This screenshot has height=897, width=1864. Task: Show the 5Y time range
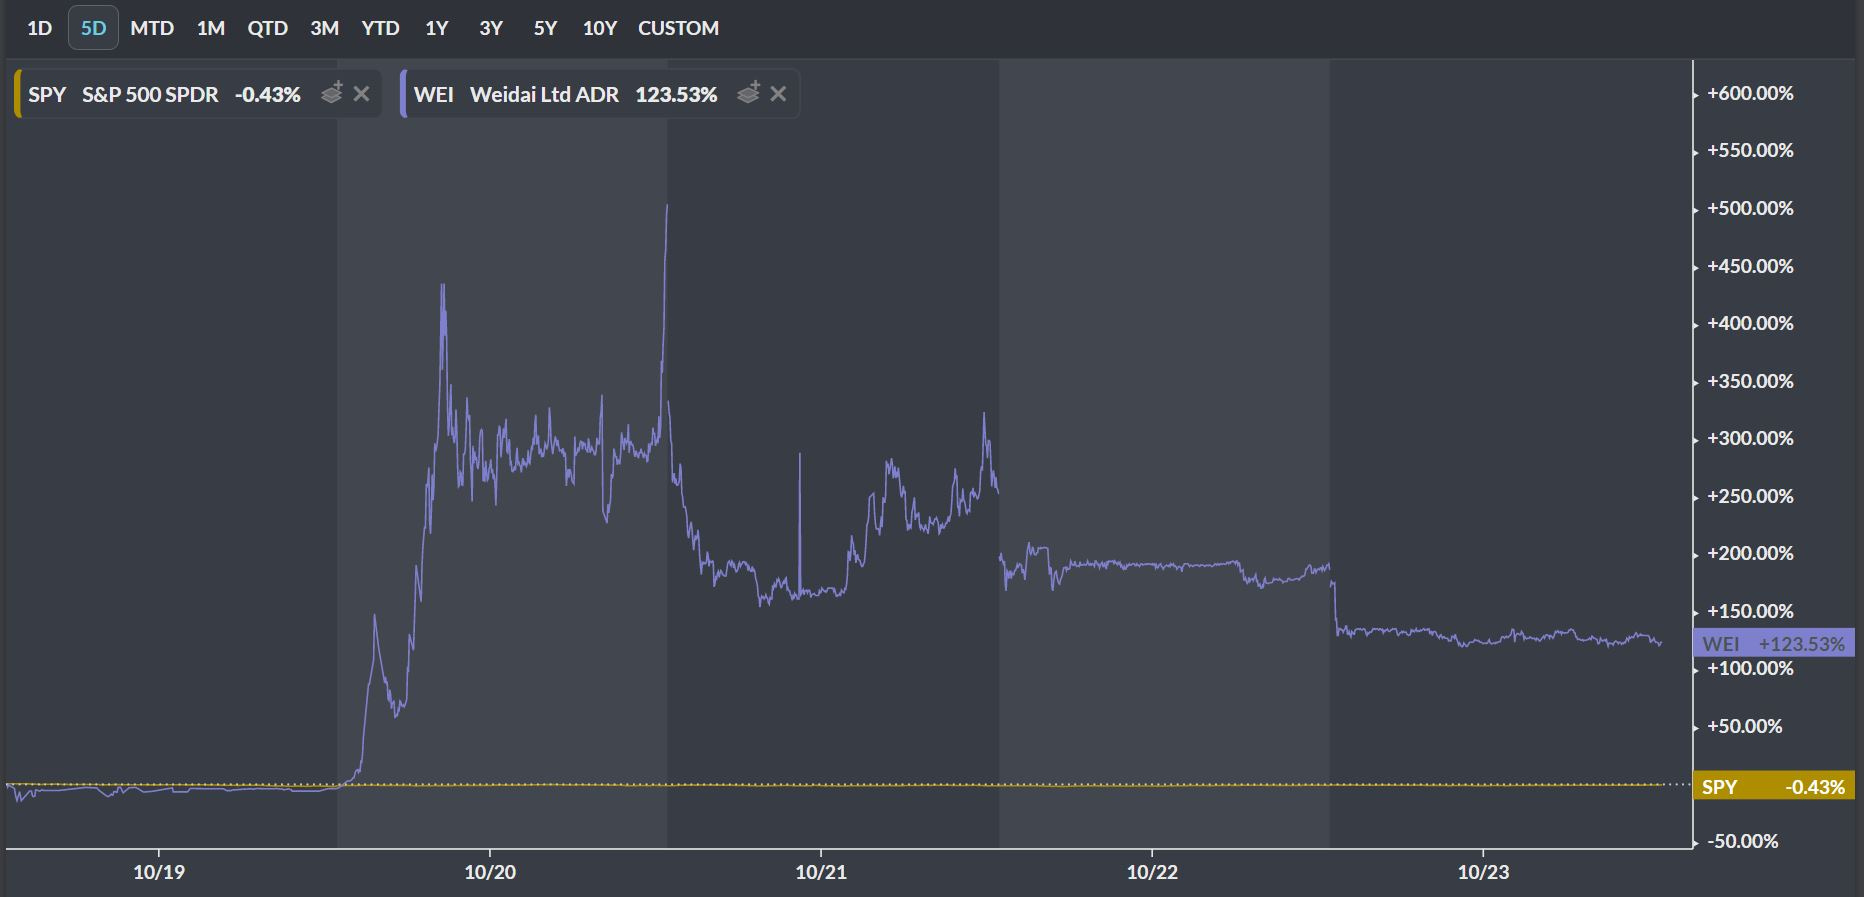[x=545, y=28]
